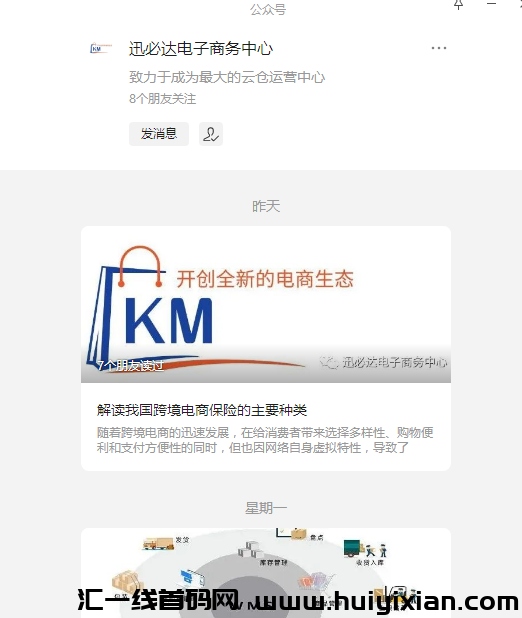Click the 7个朋友读过 label on the cover
Screen dimensions: 522x618
pyautogui.click(x=130, y=366)
